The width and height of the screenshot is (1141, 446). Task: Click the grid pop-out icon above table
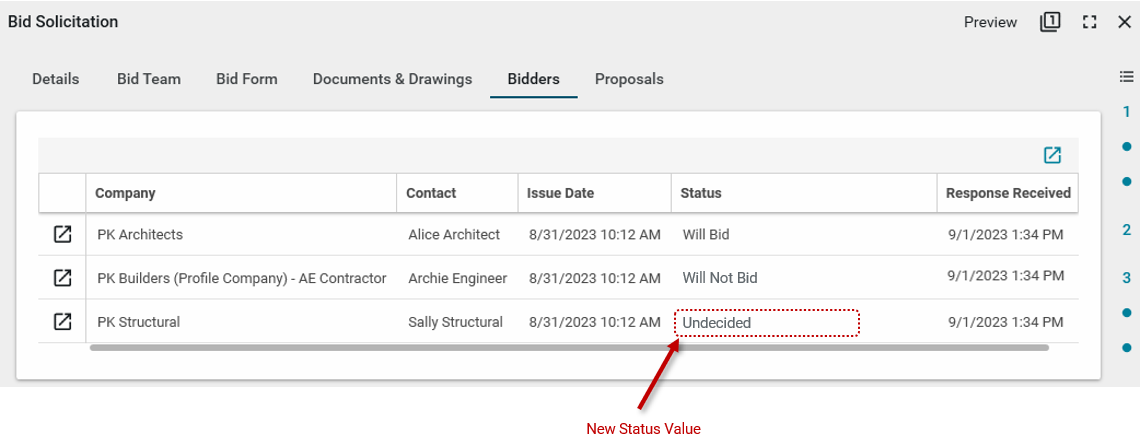[x=1052, y=155]
